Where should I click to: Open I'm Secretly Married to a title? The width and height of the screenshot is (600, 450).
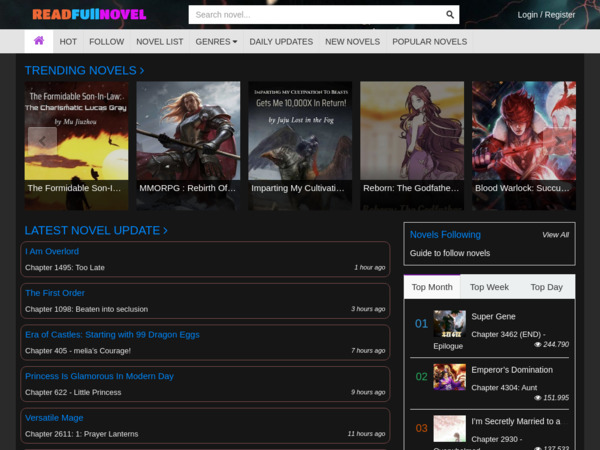coord(516,422)
